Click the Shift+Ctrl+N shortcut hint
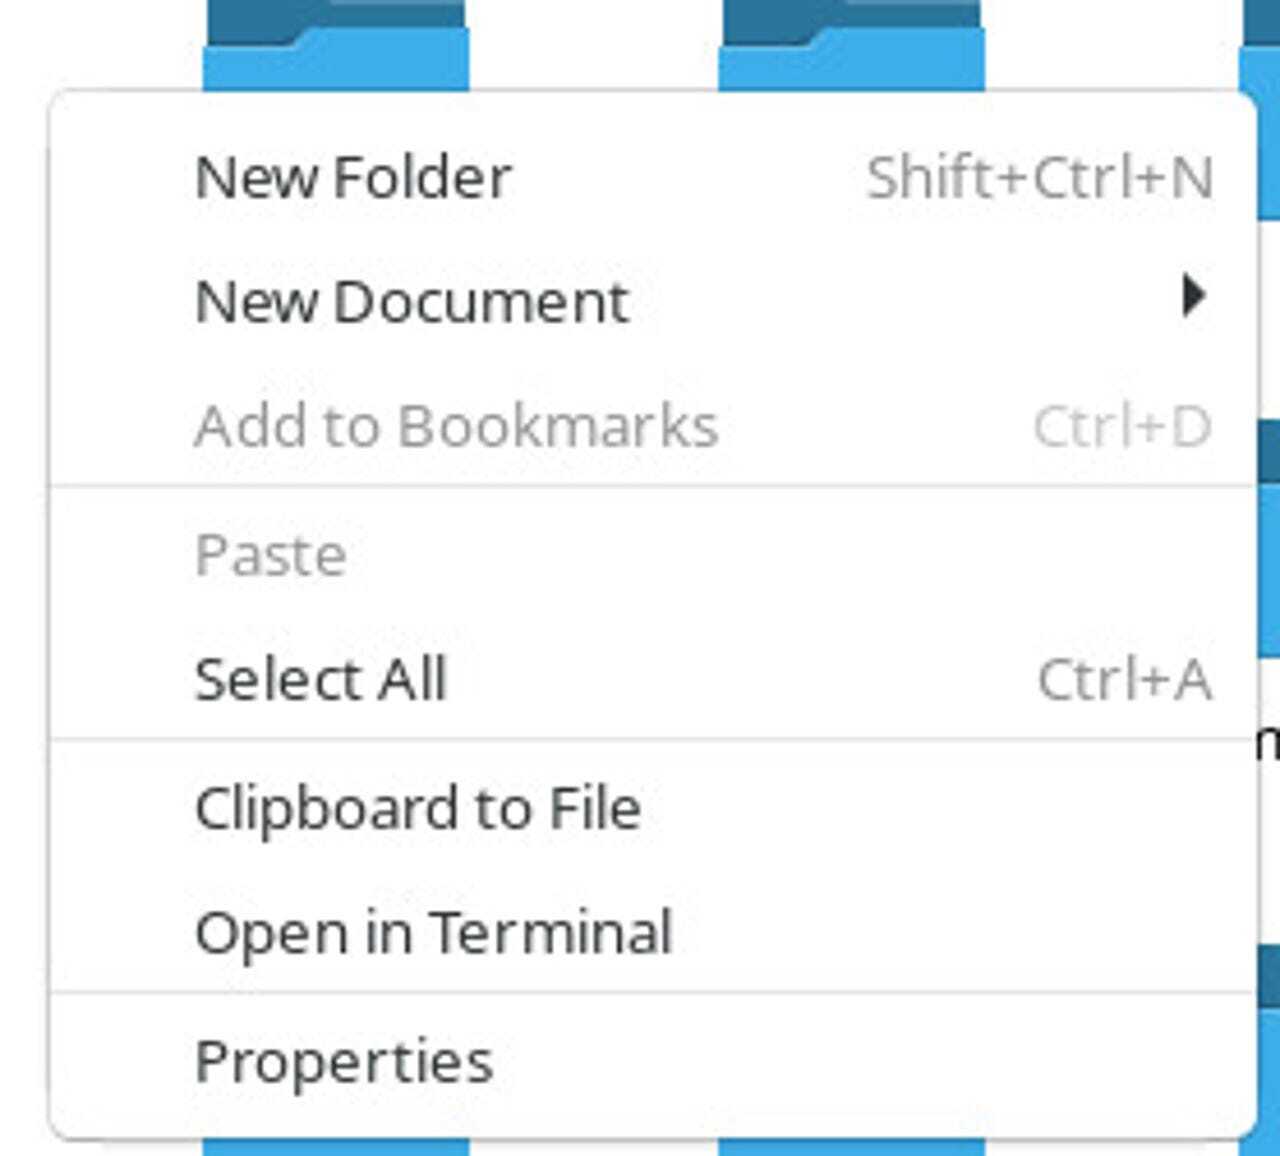The image size is (1280, 1156). pyautogui.click(x=1039, y=178)
